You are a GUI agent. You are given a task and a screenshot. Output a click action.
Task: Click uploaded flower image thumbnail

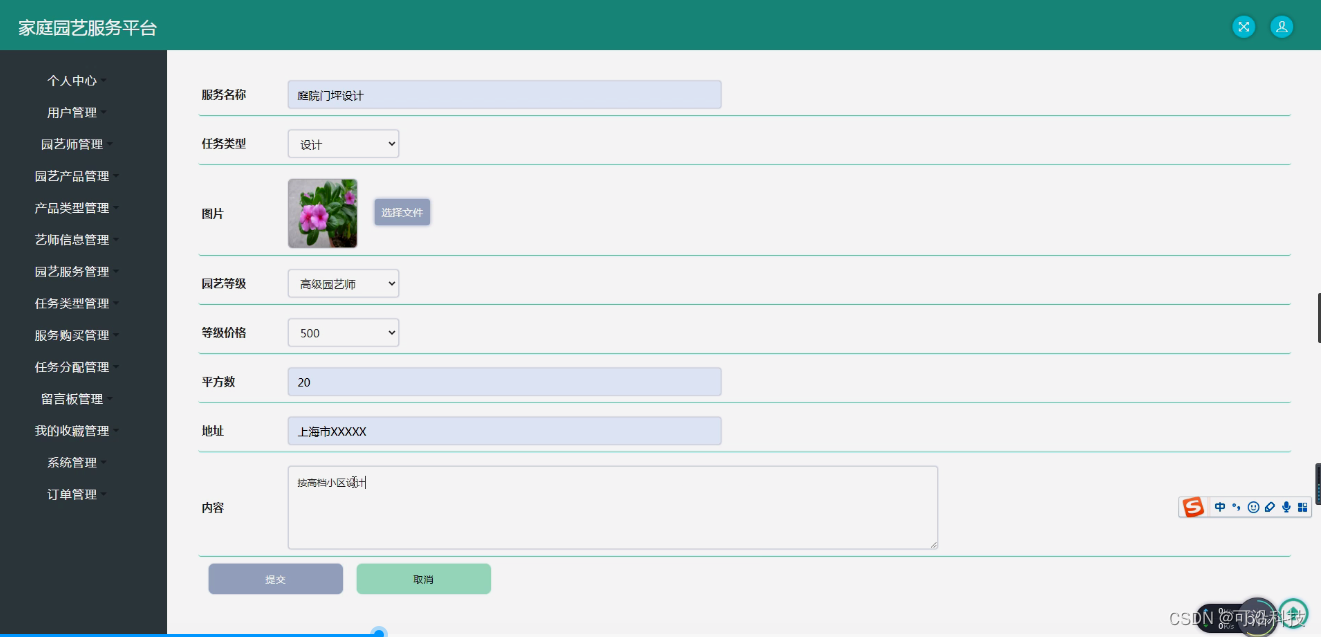323,213
